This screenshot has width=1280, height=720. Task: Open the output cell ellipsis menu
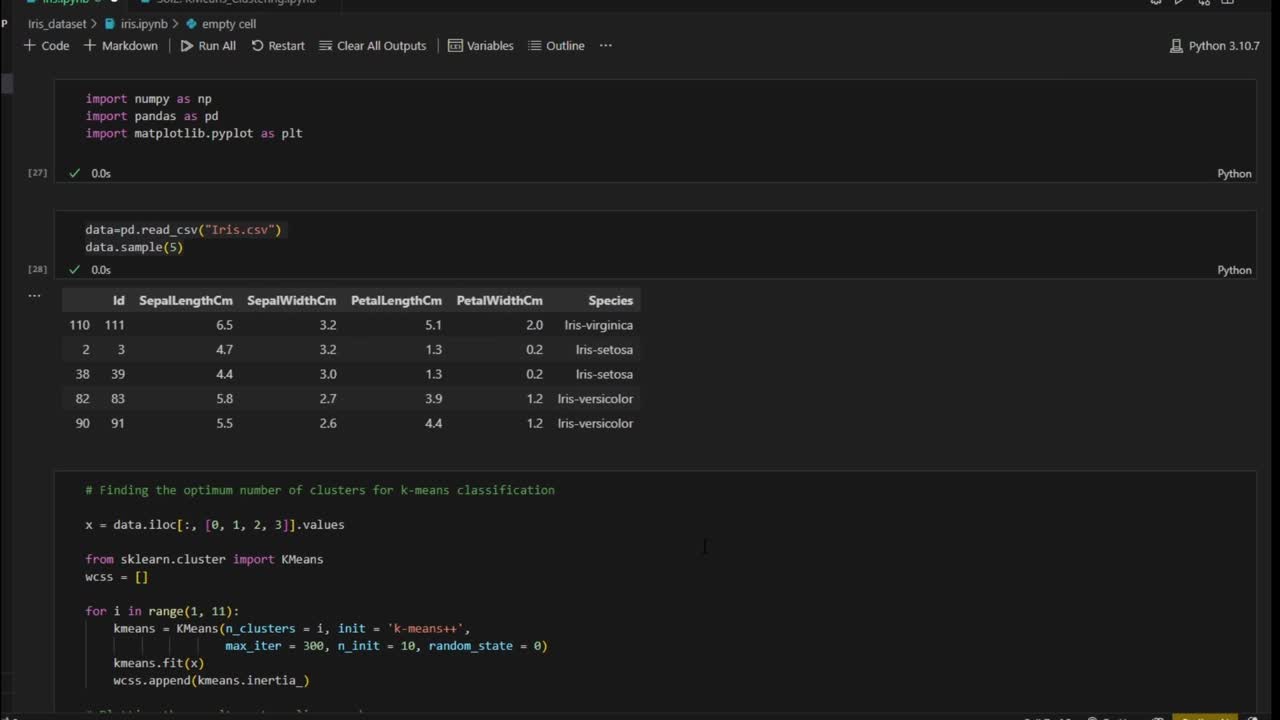pos(34,295)
